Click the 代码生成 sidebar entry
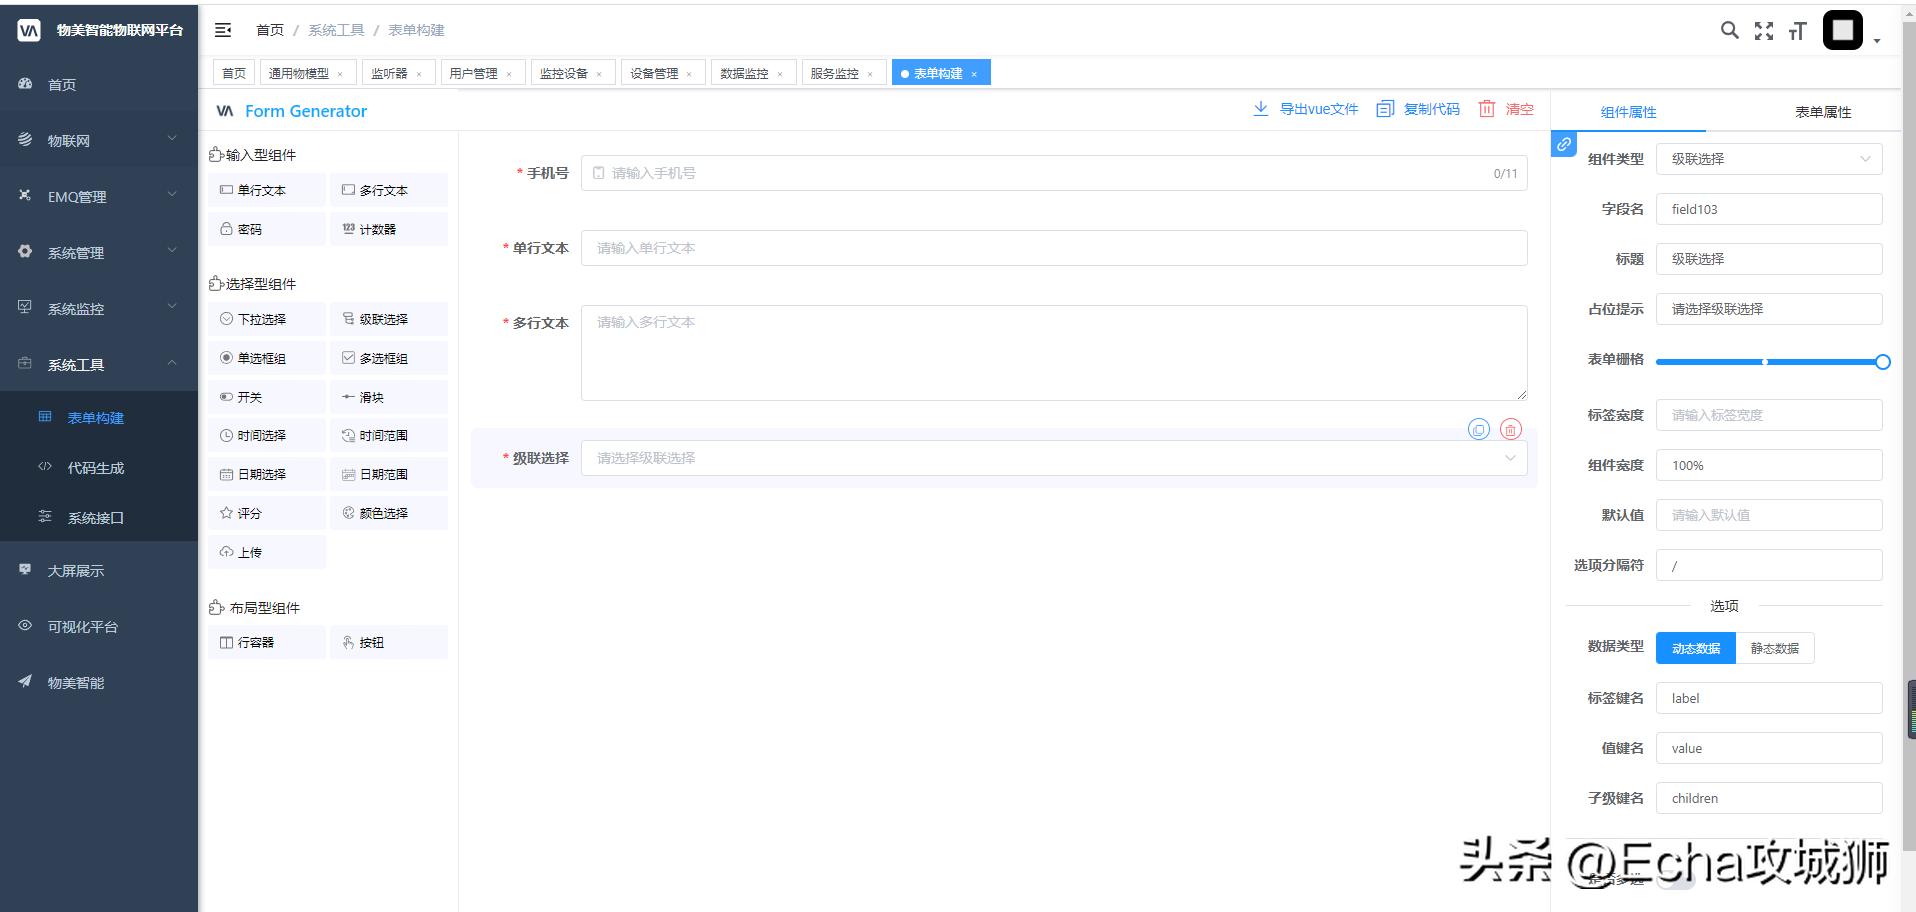1916x912 pixels. [x=95, y=467]
